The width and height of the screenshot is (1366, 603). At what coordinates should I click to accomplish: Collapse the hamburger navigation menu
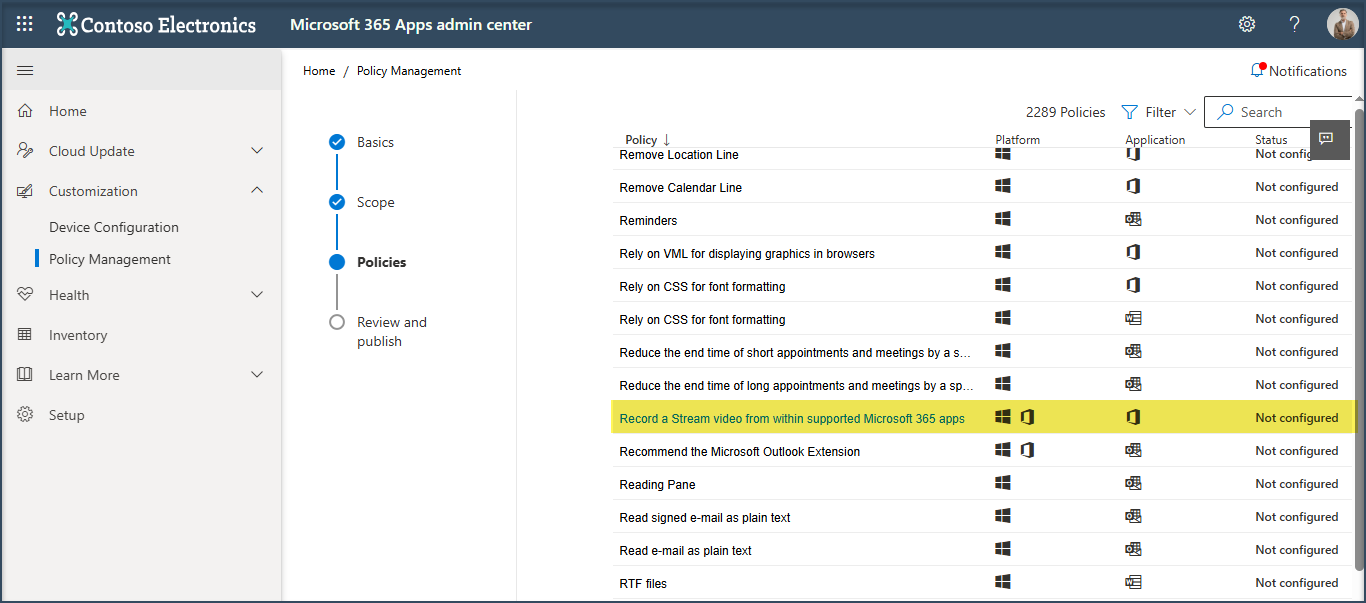coord(25,70)
